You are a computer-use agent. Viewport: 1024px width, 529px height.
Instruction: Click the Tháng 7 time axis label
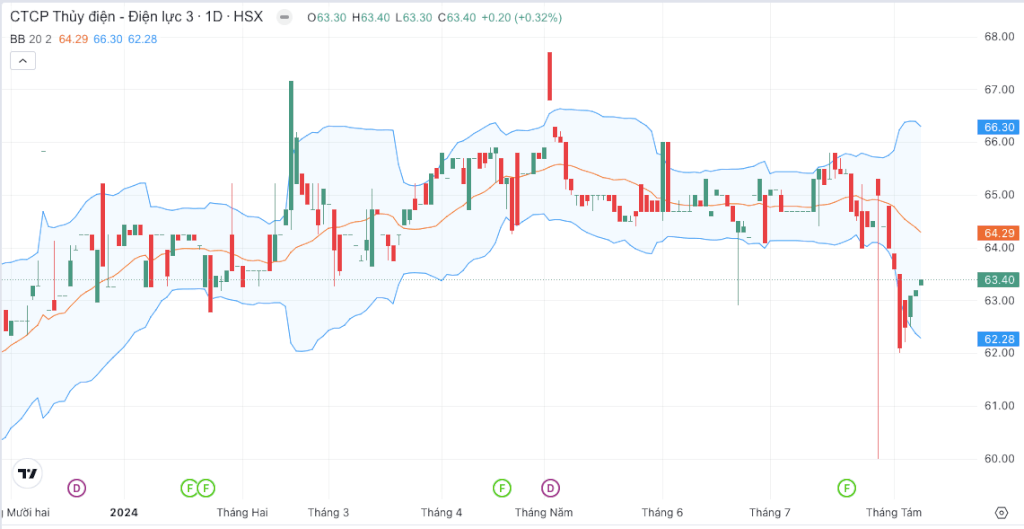coord(769,513)
